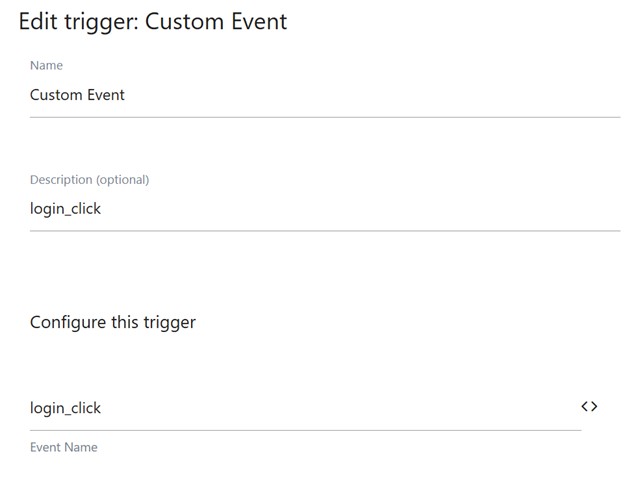Click the word "Edit" in page title
Screen dimensions: 627x484
(x=37, y=21)
